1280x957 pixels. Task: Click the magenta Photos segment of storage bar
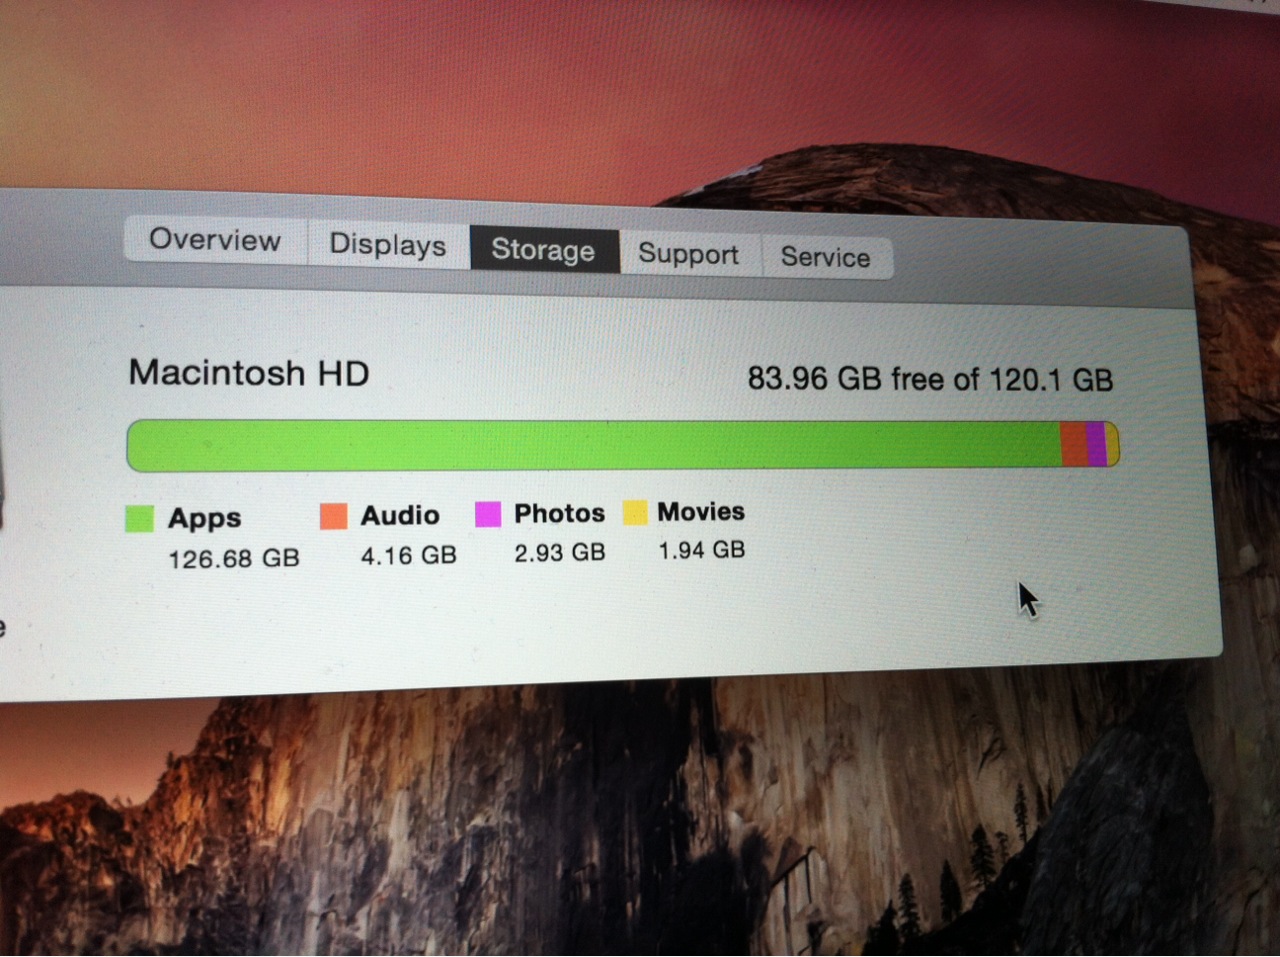(x=1096, y=444)
